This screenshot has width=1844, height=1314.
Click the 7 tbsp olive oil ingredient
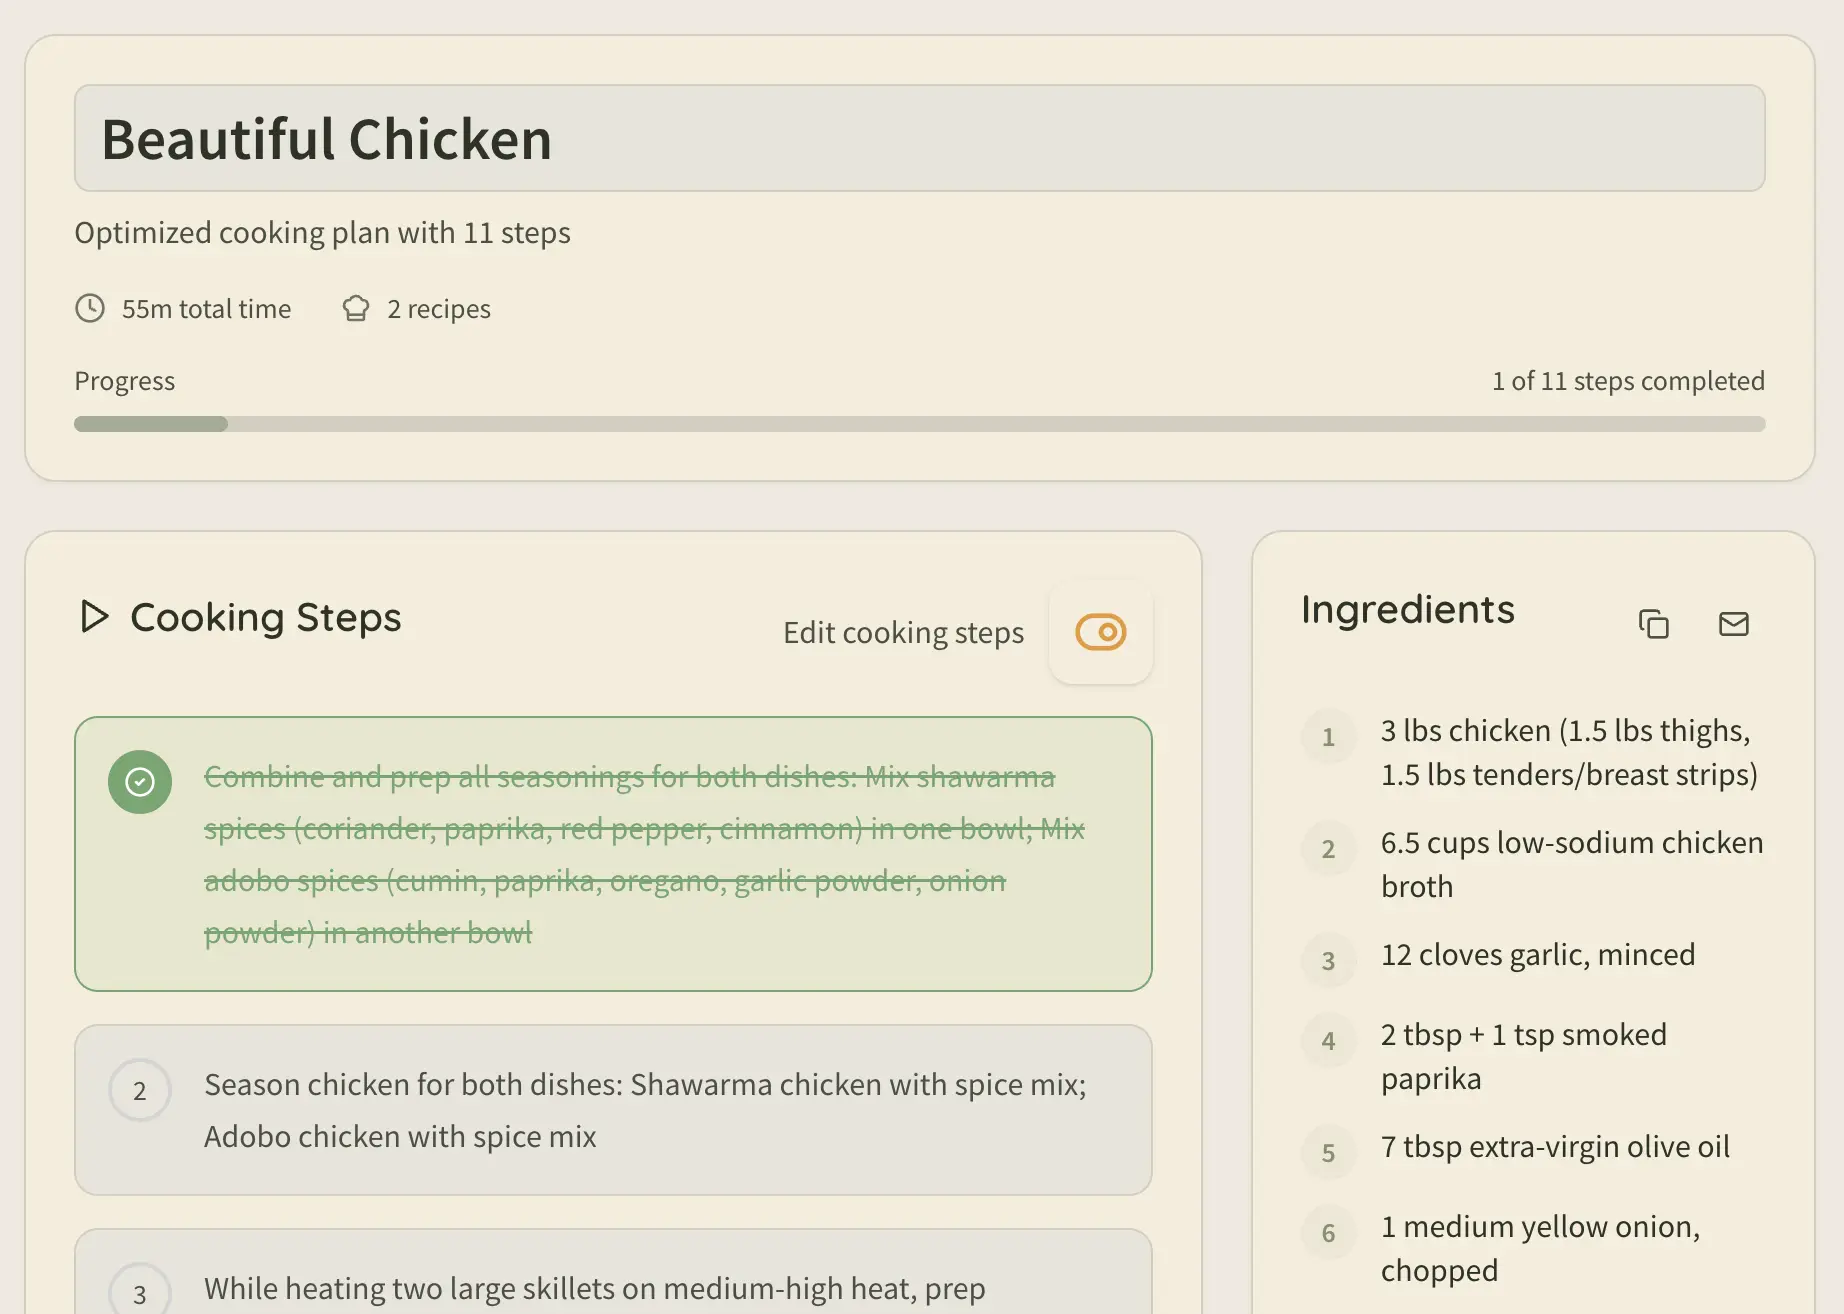pyautogui.click(x=1554, y=1147)
